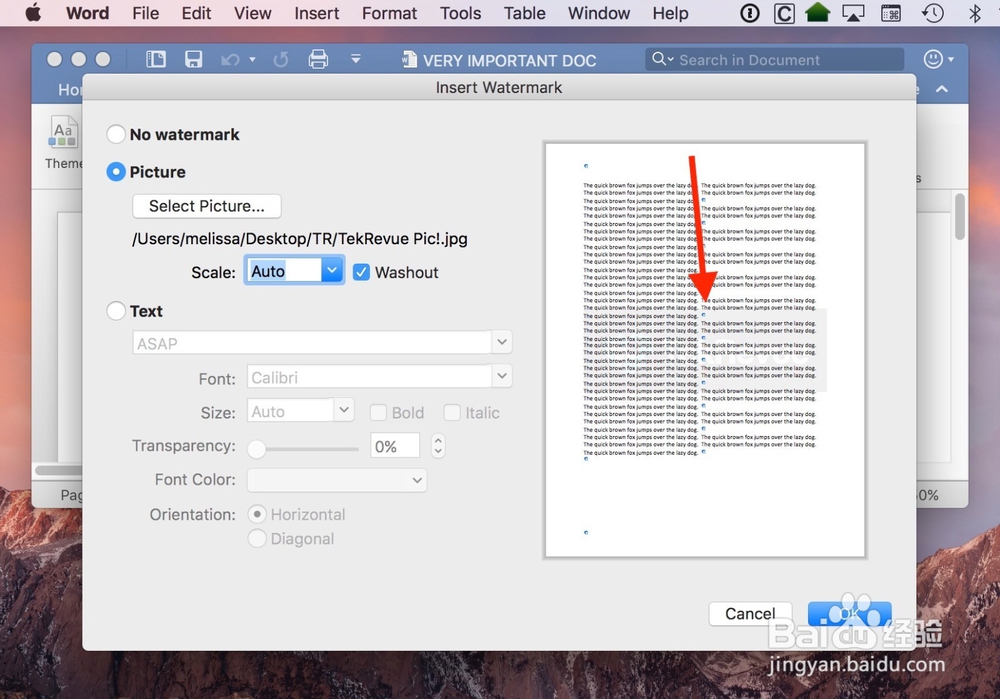This screenshot has width=1000, height=699.
Task: Click the Transparency slider handle
Action: tap(256, 449)
